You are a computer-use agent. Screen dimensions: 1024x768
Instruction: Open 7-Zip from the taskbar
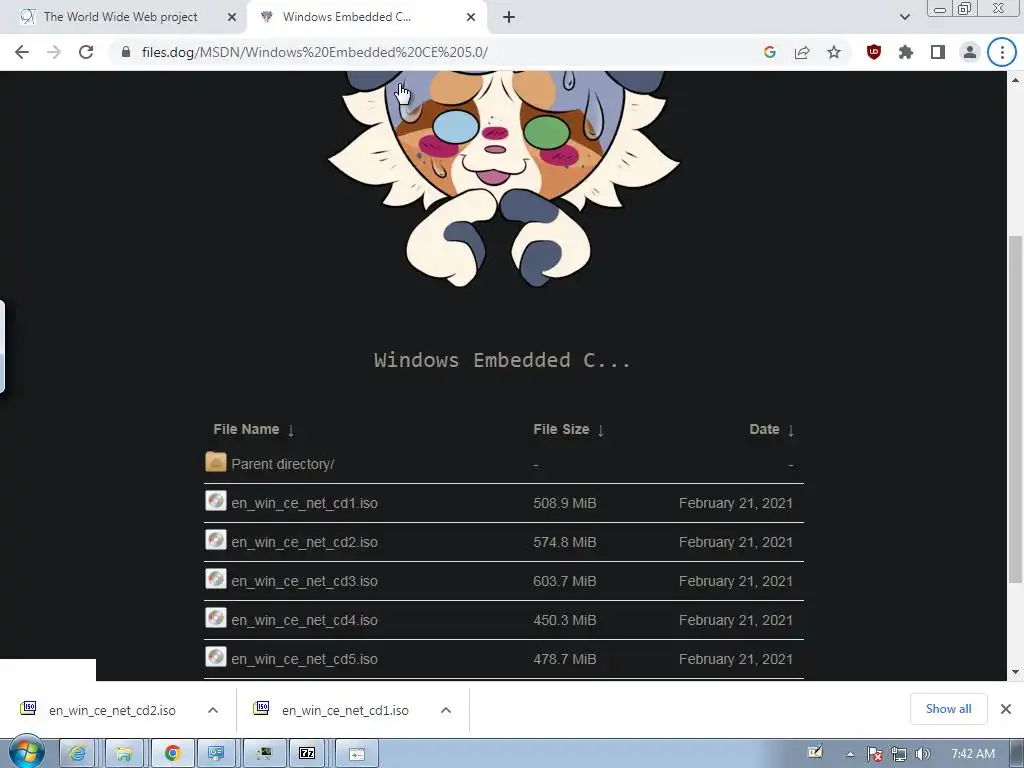(307, 754)
